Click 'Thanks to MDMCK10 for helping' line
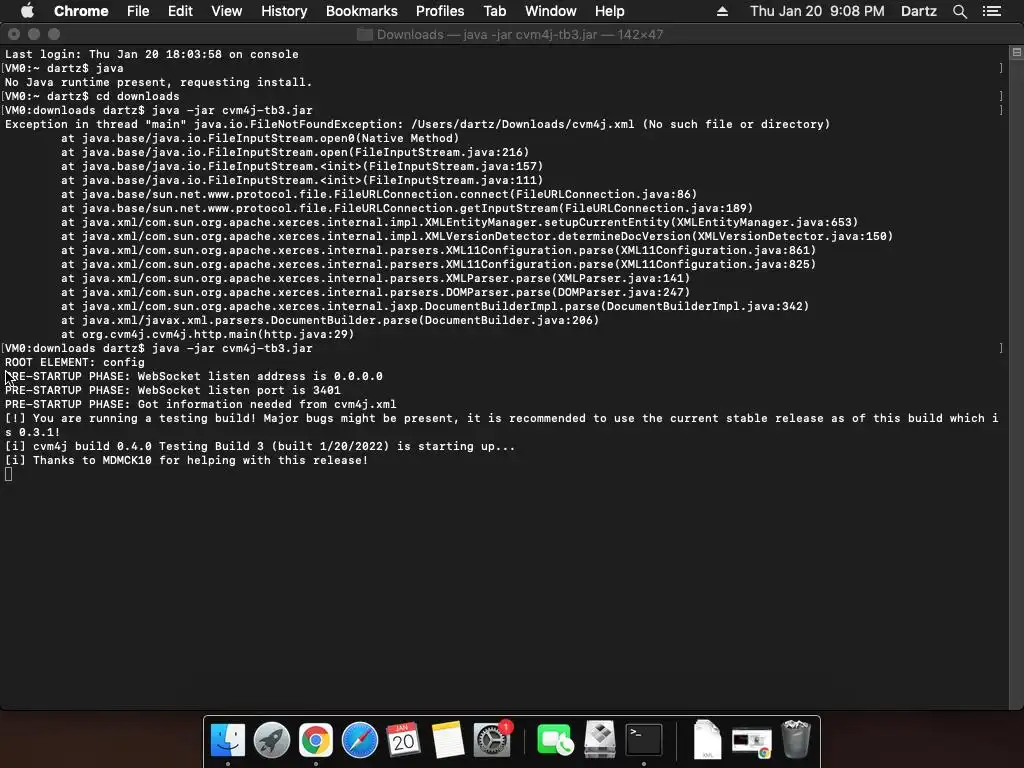 click(x=187, y=460)
